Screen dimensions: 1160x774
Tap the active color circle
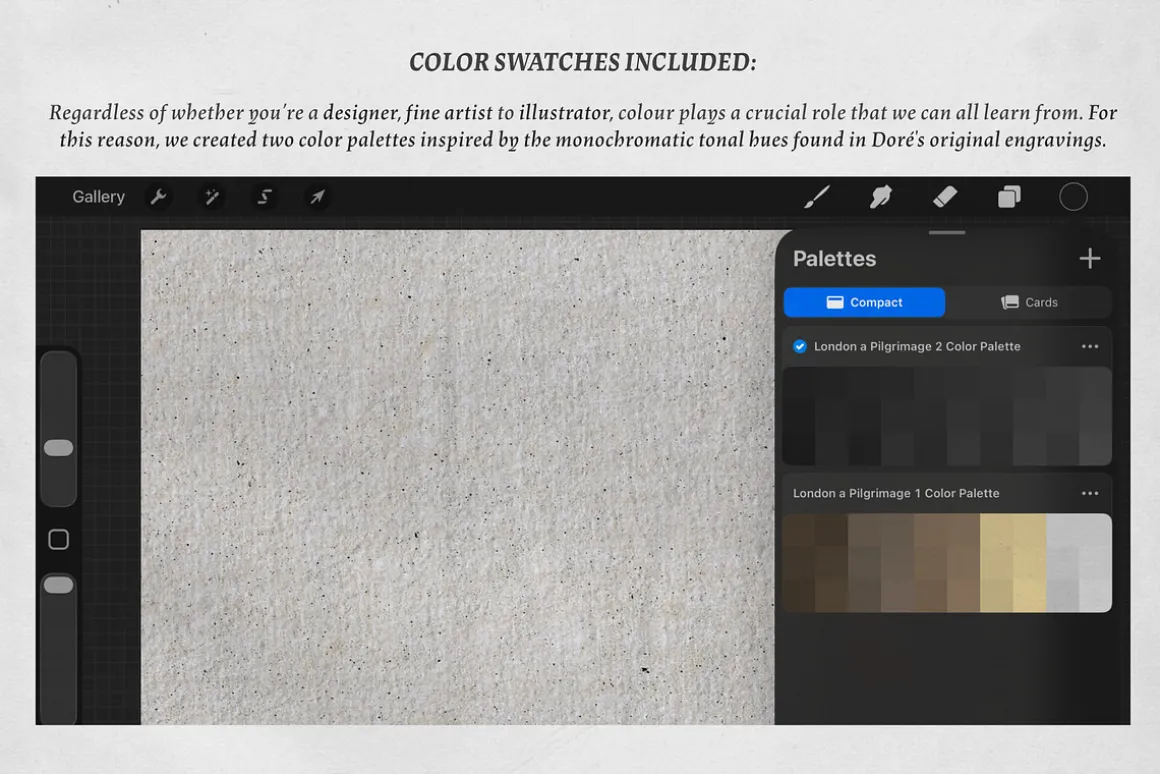[x=1073, y=197]
